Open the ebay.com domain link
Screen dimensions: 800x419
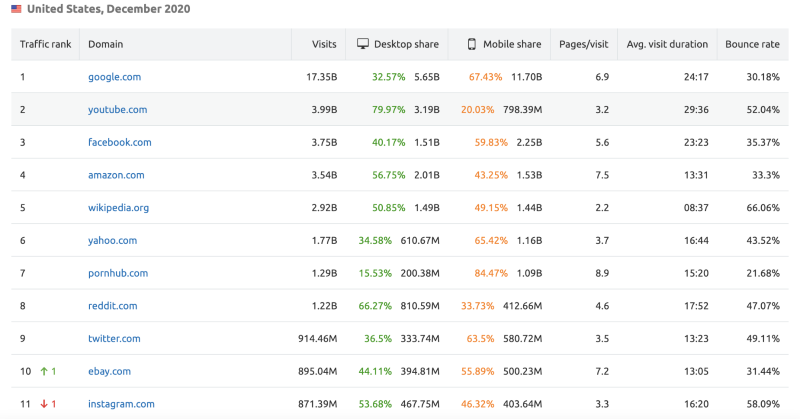tap(109, 371)
